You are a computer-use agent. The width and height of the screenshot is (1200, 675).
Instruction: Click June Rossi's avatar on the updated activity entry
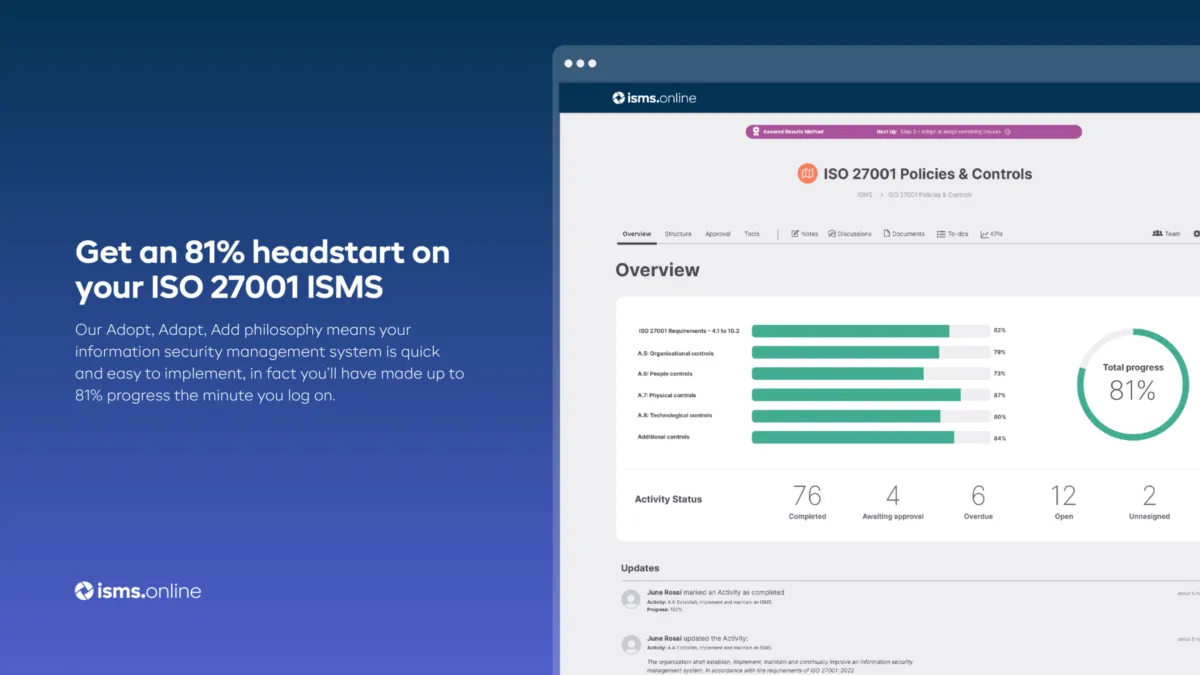click(x=631, y=645)
